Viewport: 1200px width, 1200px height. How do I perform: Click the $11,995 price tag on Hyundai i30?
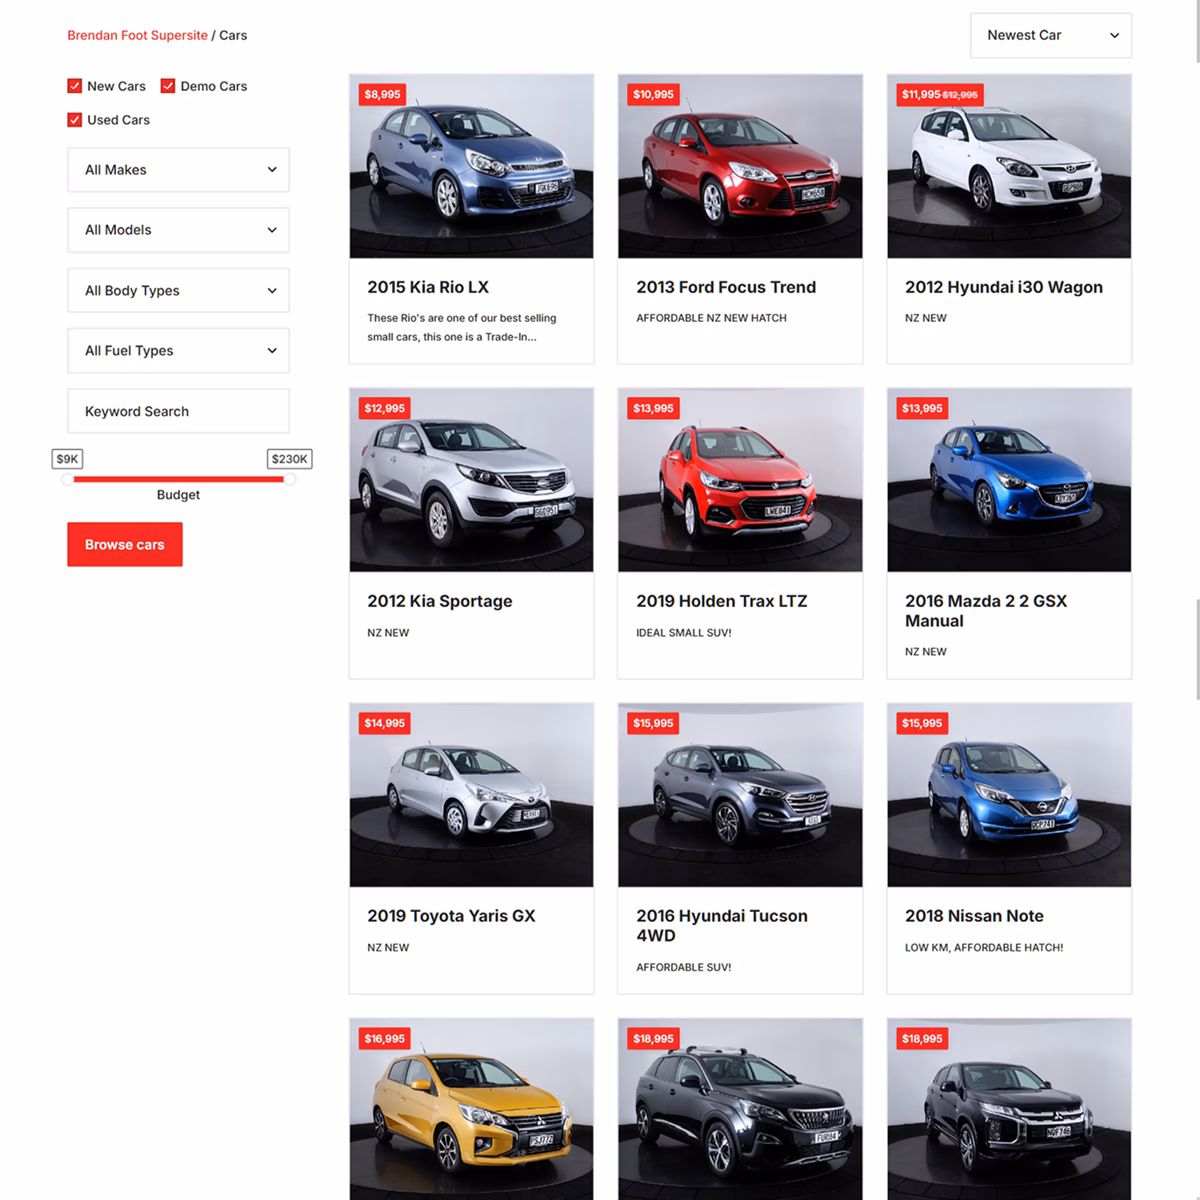(x=920, y=95)
